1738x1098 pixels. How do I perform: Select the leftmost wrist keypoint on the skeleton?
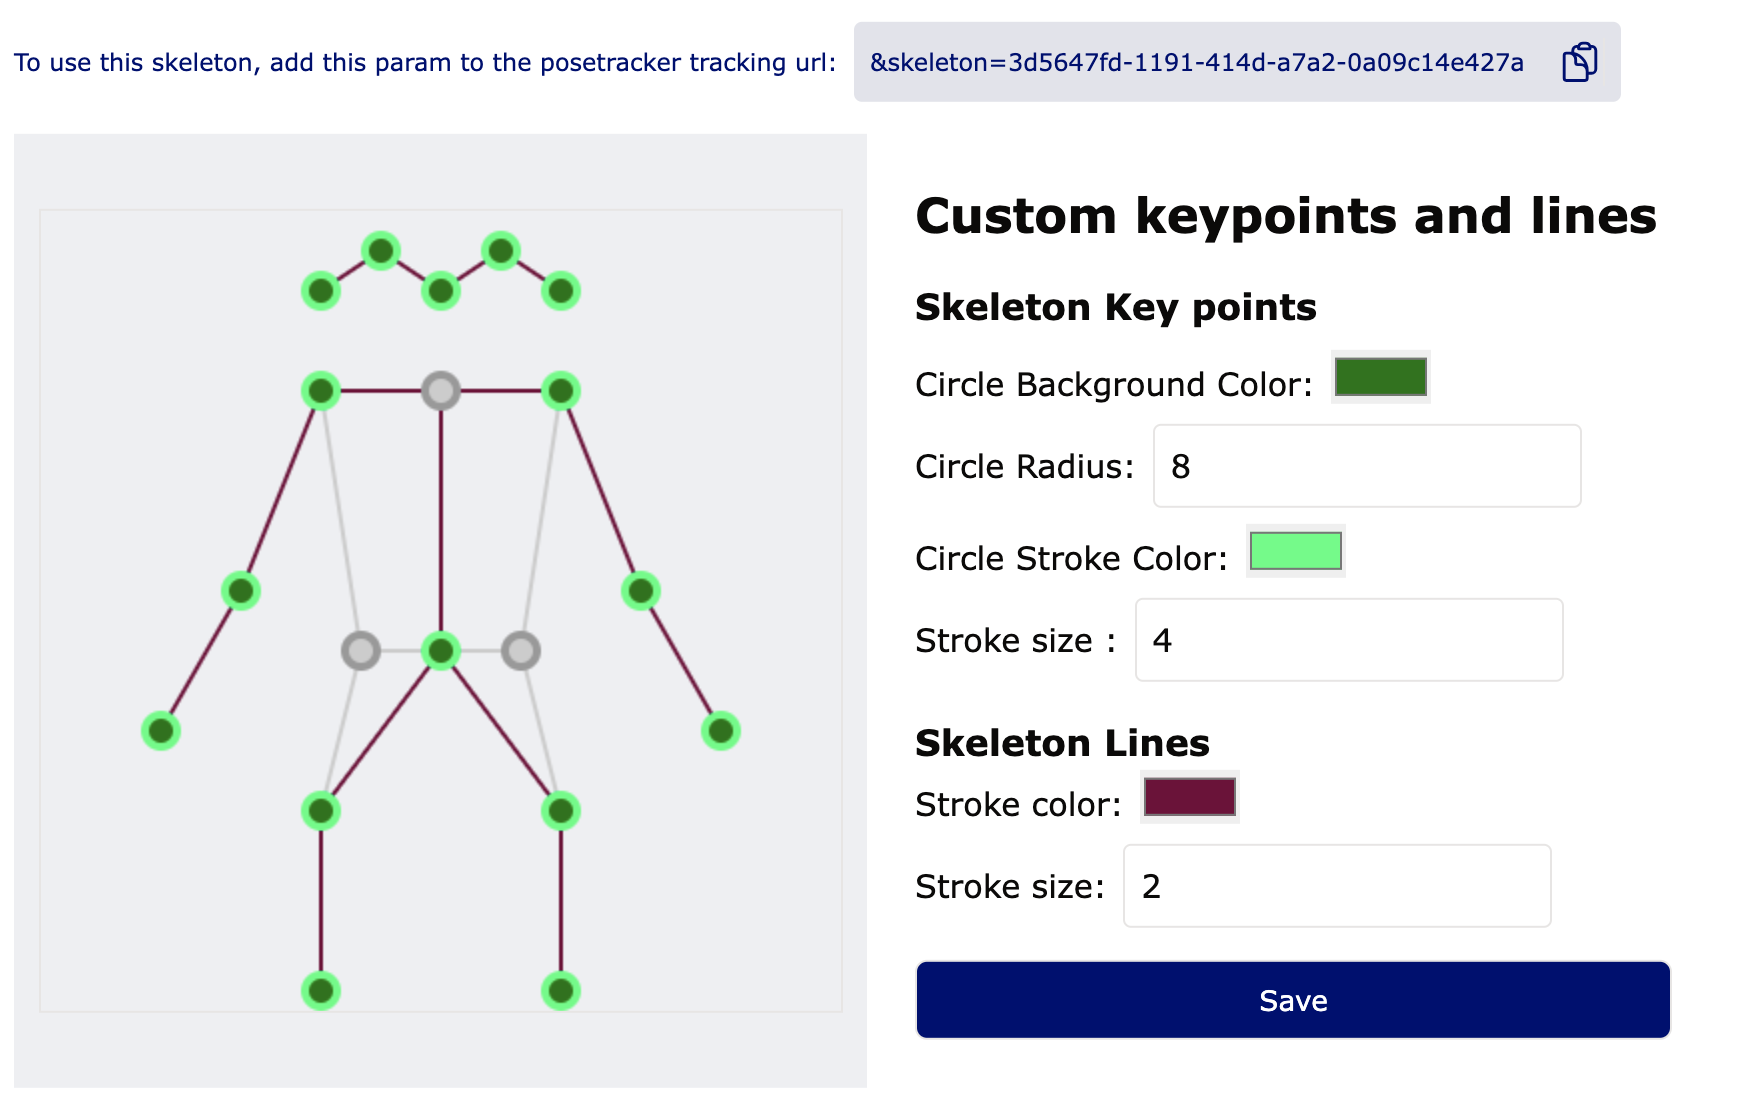coord(161,731)
